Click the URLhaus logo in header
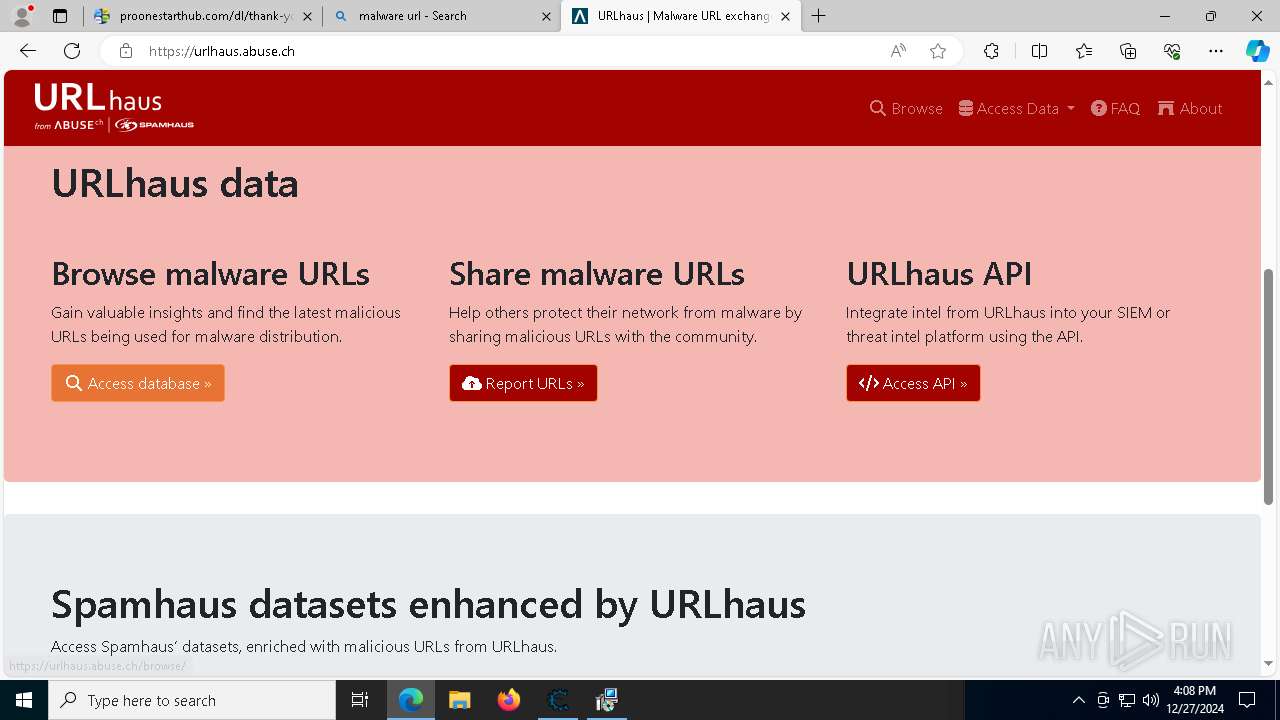 pos(114,107)
